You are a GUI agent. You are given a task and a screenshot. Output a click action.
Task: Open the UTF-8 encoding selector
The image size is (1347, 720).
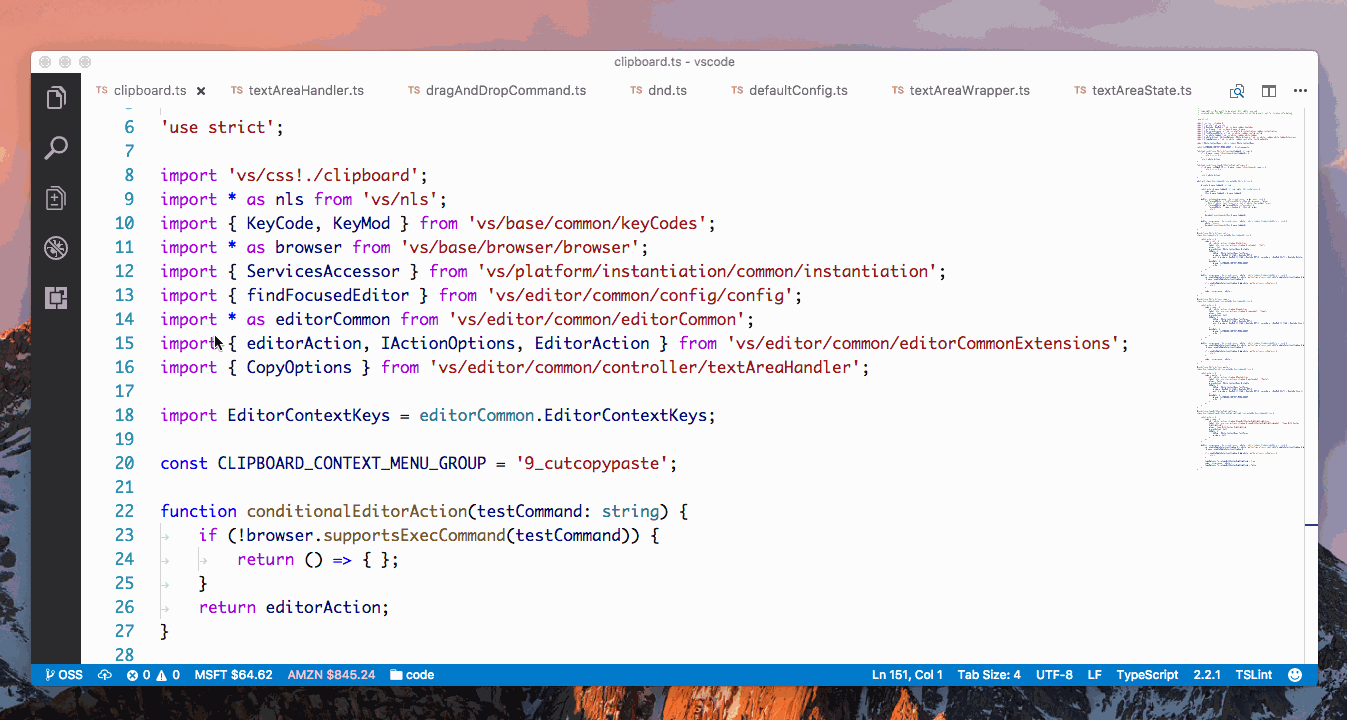pyautogui.click(x=1054, y=675)
